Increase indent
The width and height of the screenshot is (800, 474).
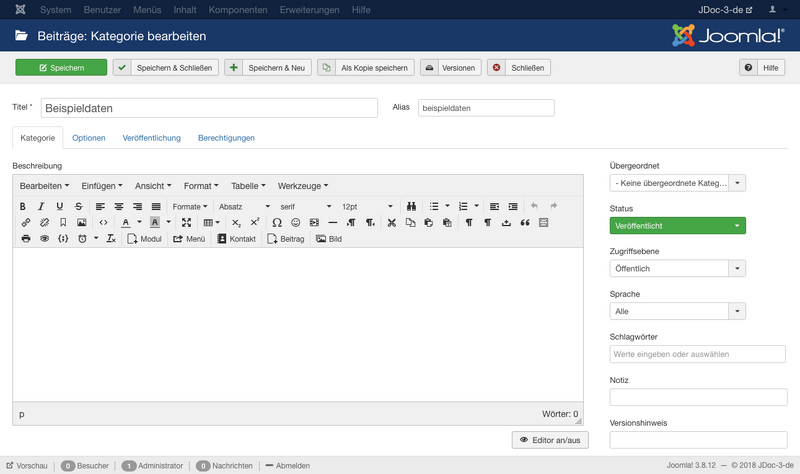tap(513, 206)
